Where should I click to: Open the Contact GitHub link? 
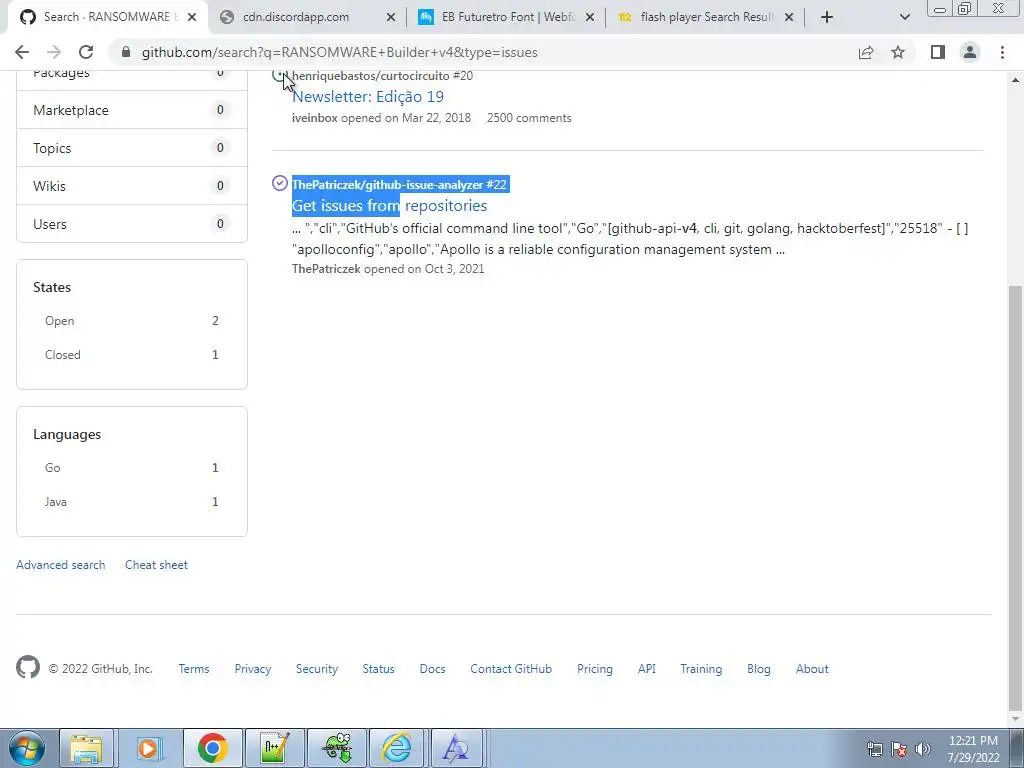pyautogui.click(x=511, y=669)
